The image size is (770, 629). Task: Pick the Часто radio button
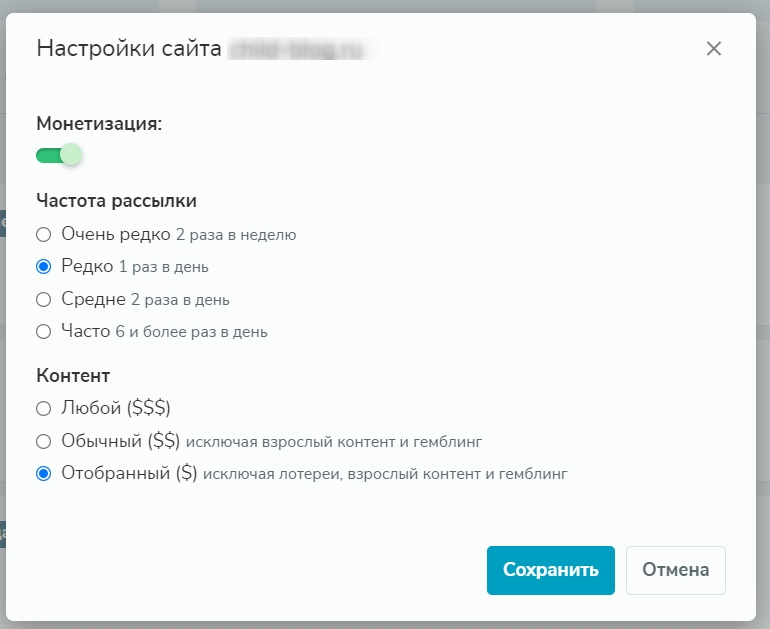click(43, 331)
